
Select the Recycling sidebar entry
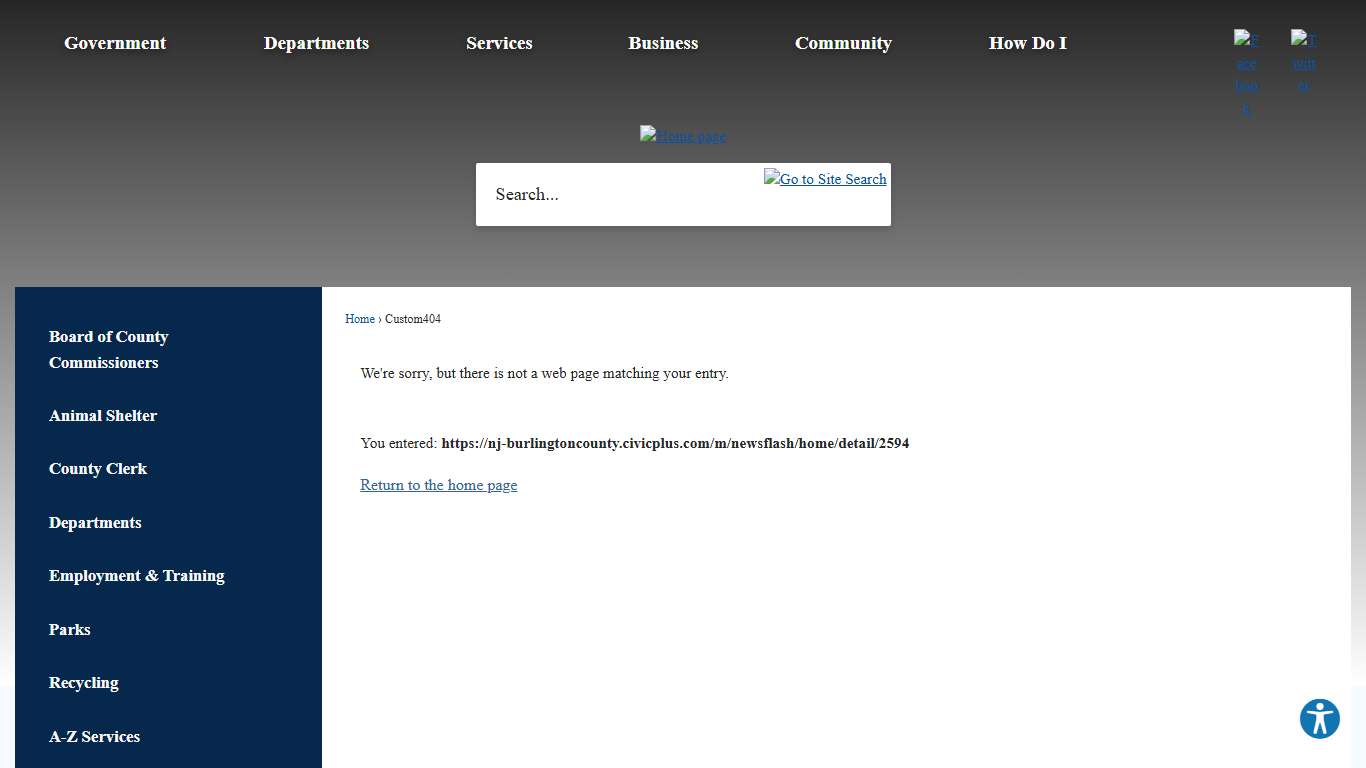tap(83, 683)
